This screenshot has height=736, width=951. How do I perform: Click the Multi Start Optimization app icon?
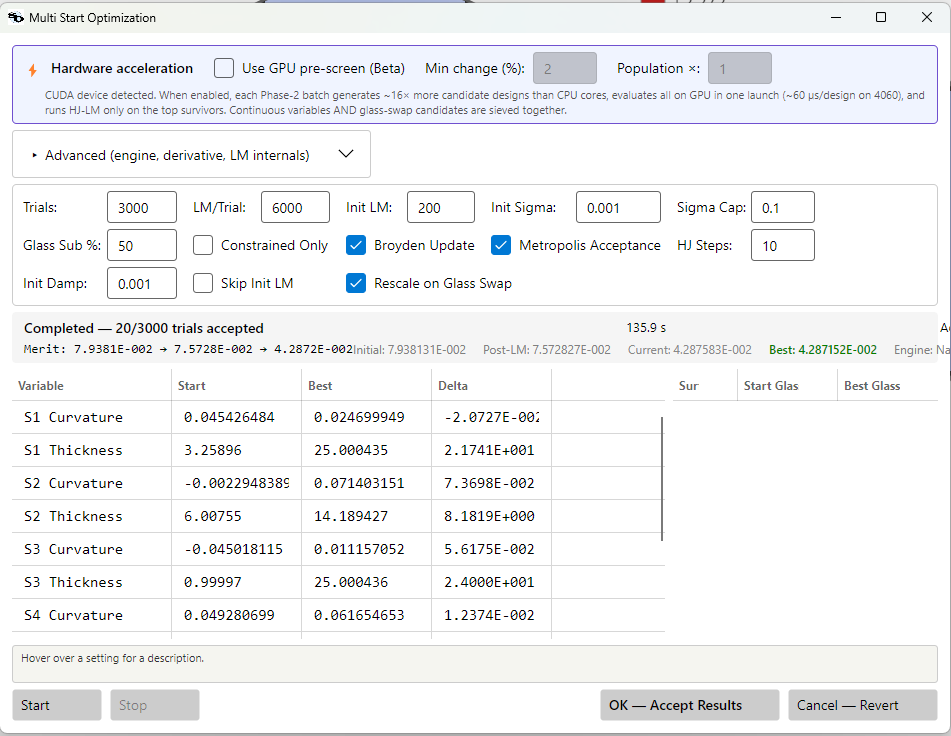tap(16, 18)
